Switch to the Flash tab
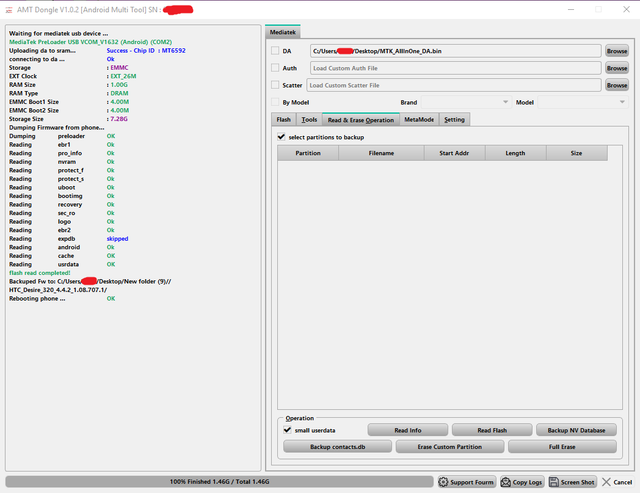Viewport: 640px width, 493px height. pos(284,119)
